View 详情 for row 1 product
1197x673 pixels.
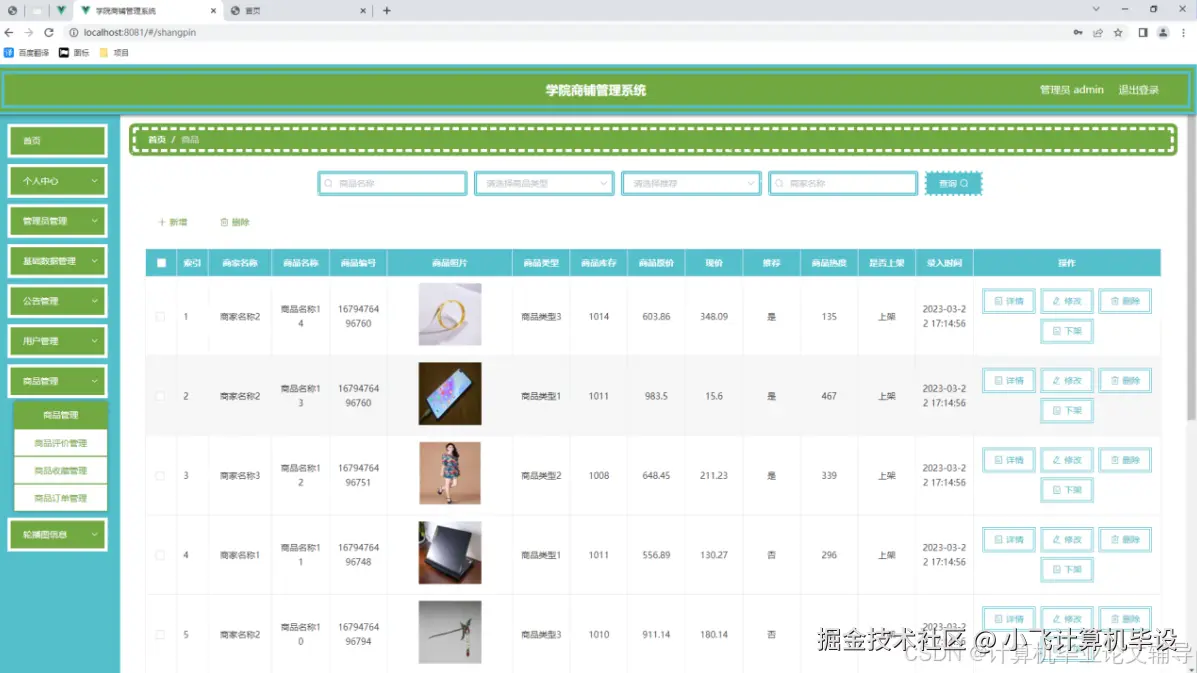(1008, 301)
